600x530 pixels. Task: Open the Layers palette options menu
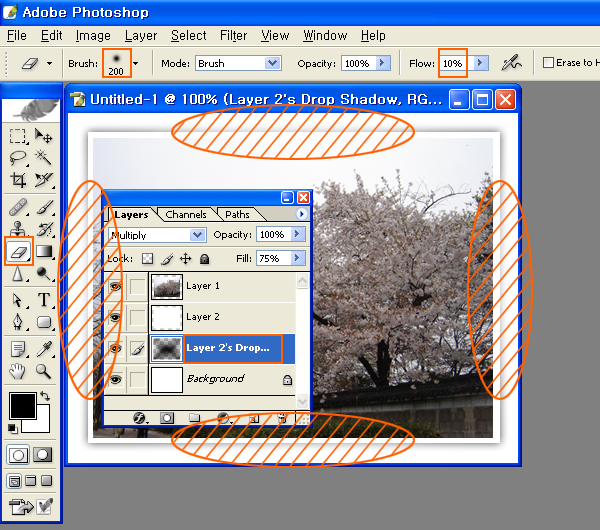click(302, 214)
